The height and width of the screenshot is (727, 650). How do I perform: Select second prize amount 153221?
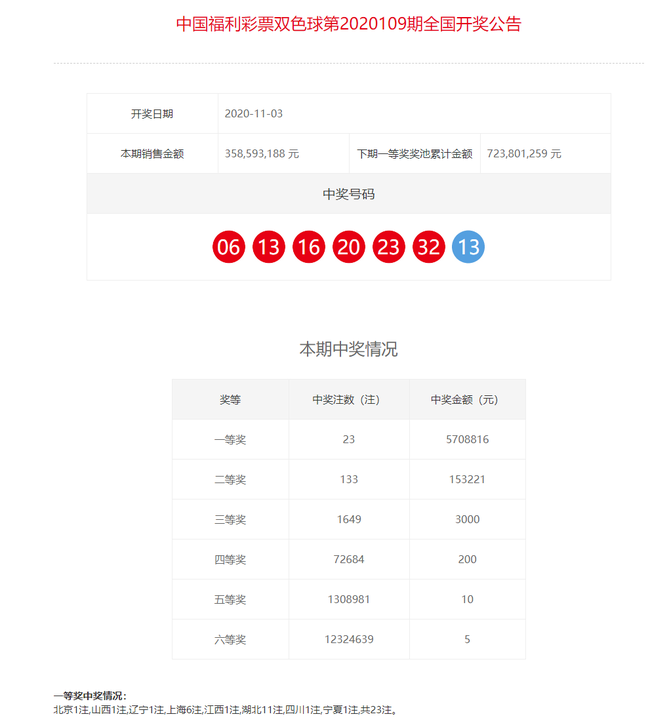tap(467, 479)
